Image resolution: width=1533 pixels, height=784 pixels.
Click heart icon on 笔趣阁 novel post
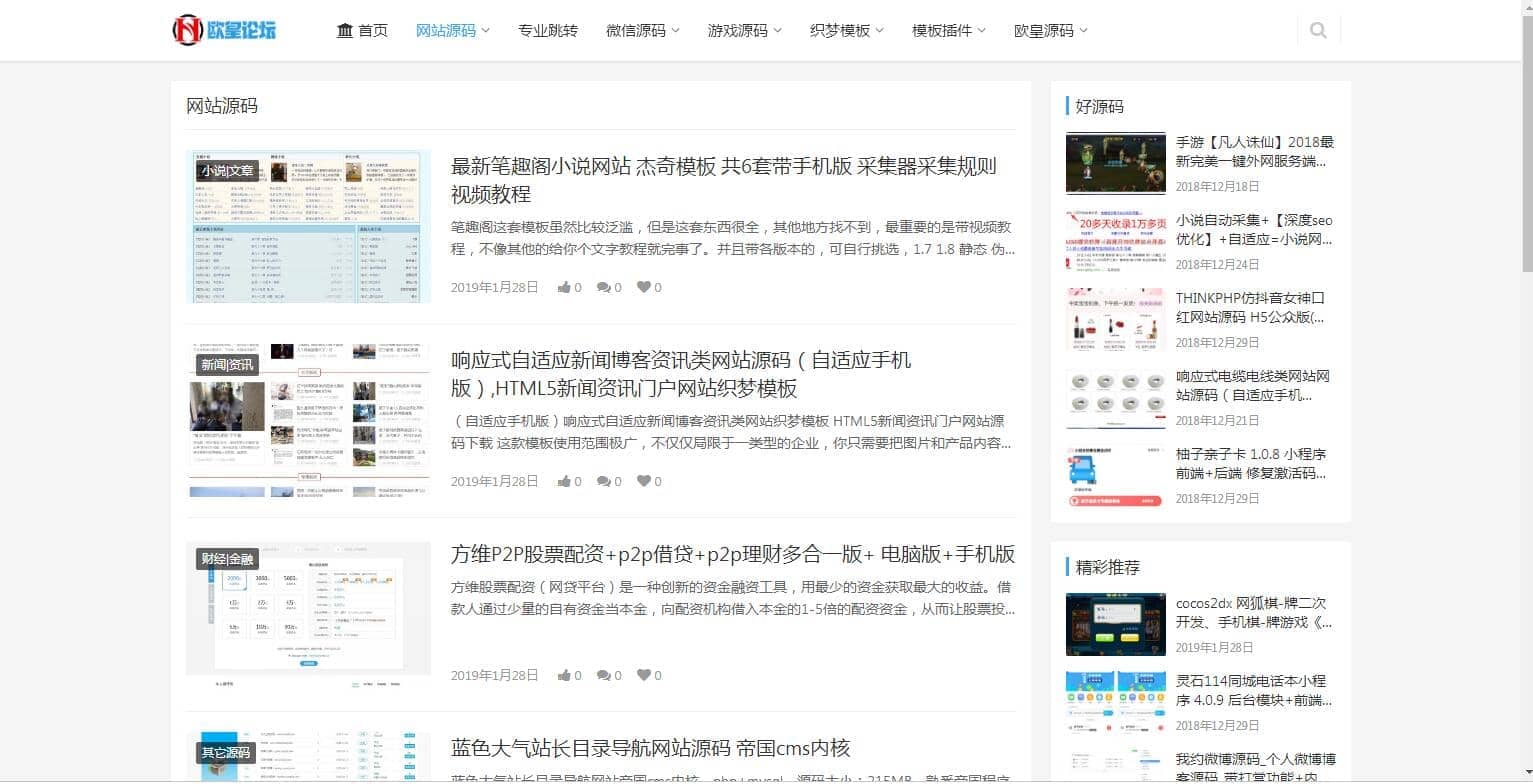coord(644,288)
